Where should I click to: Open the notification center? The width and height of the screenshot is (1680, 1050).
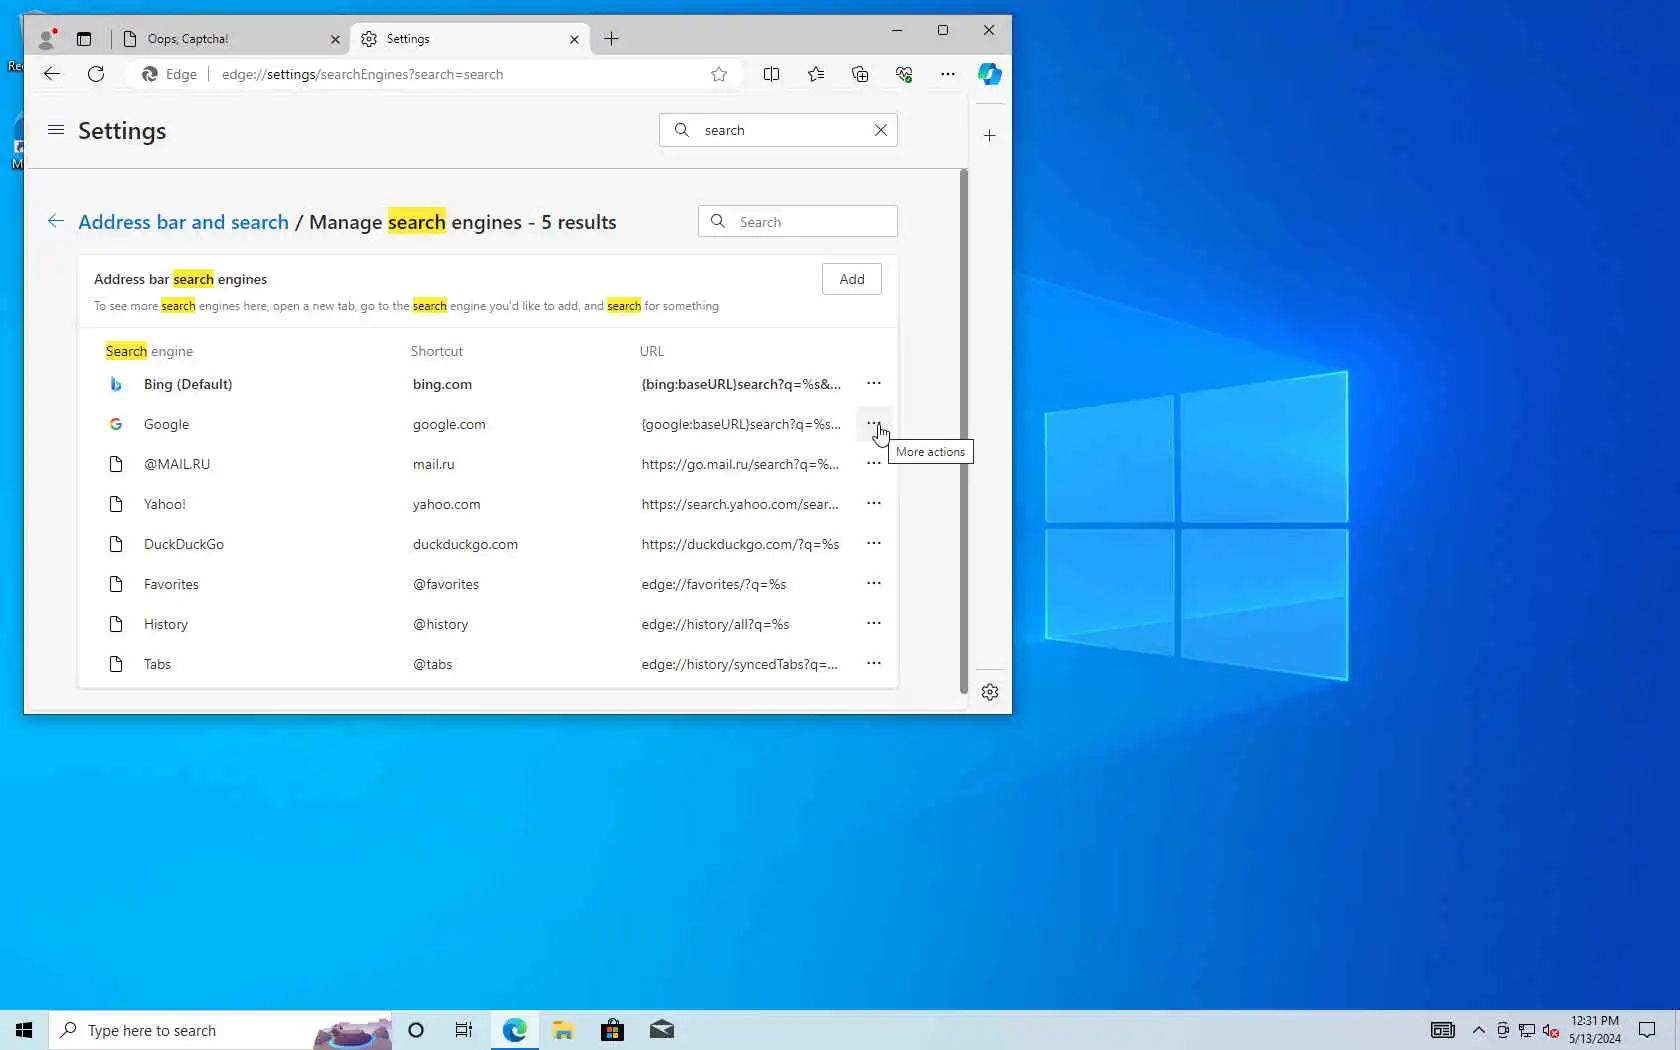click(1647, 1030)
